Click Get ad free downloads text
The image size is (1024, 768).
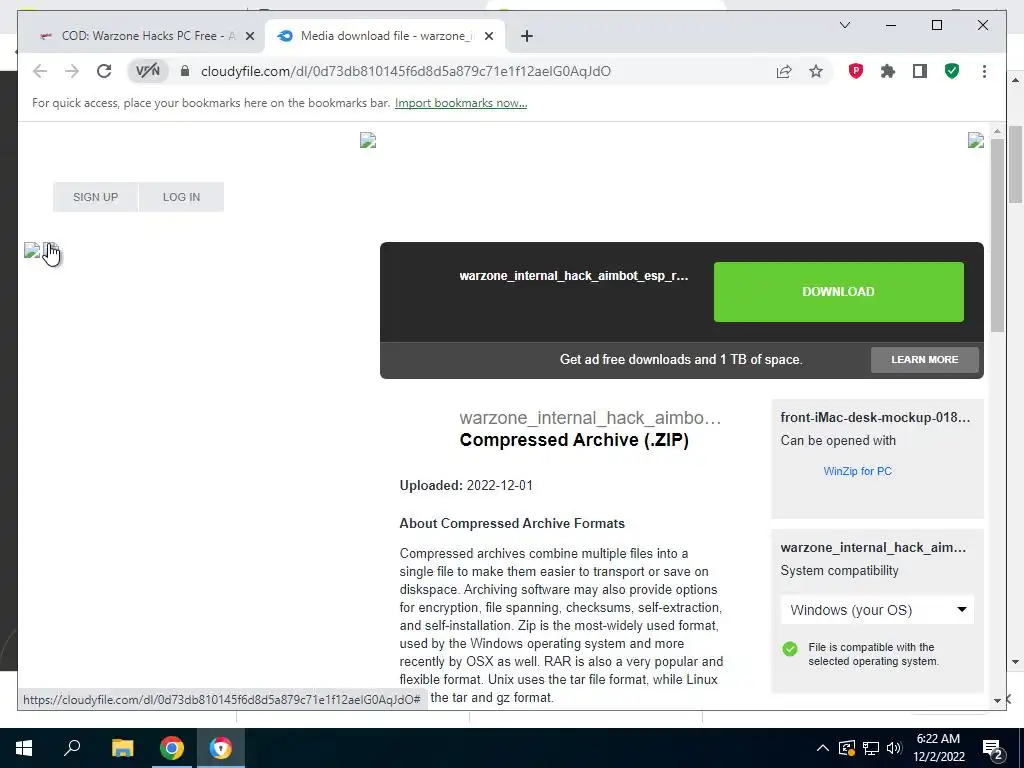pyautogui.click(x=681, y=360)
